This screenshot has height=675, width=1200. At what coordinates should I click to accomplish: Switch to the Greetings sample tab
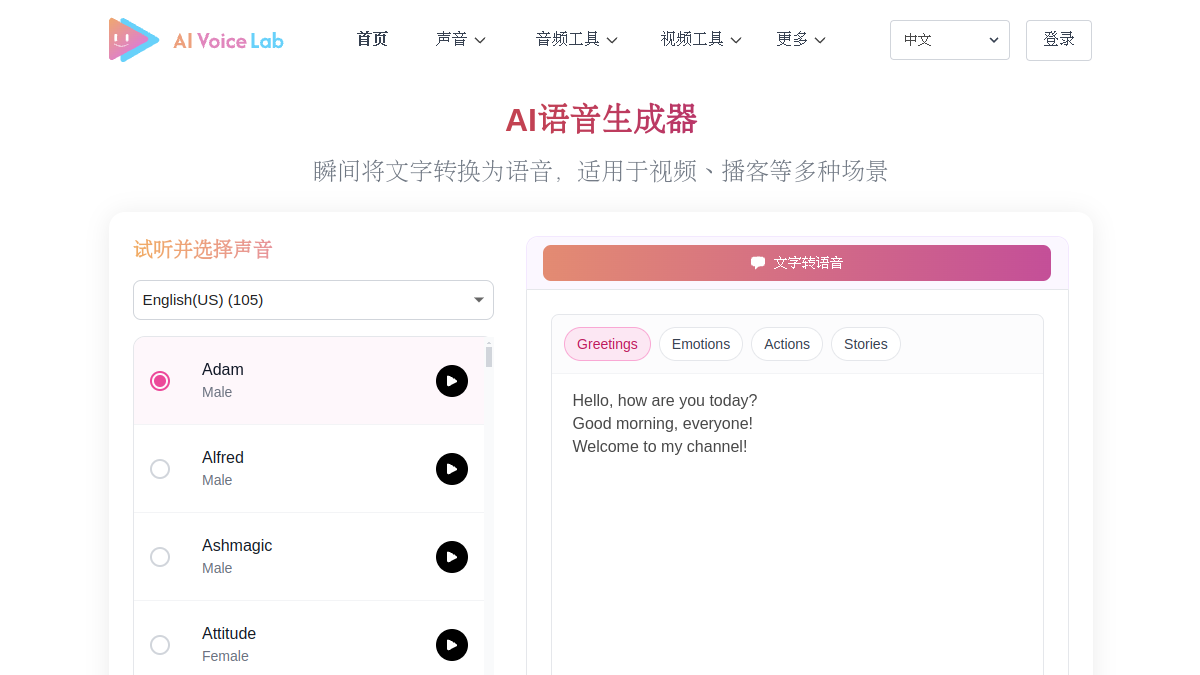[607, 344]
